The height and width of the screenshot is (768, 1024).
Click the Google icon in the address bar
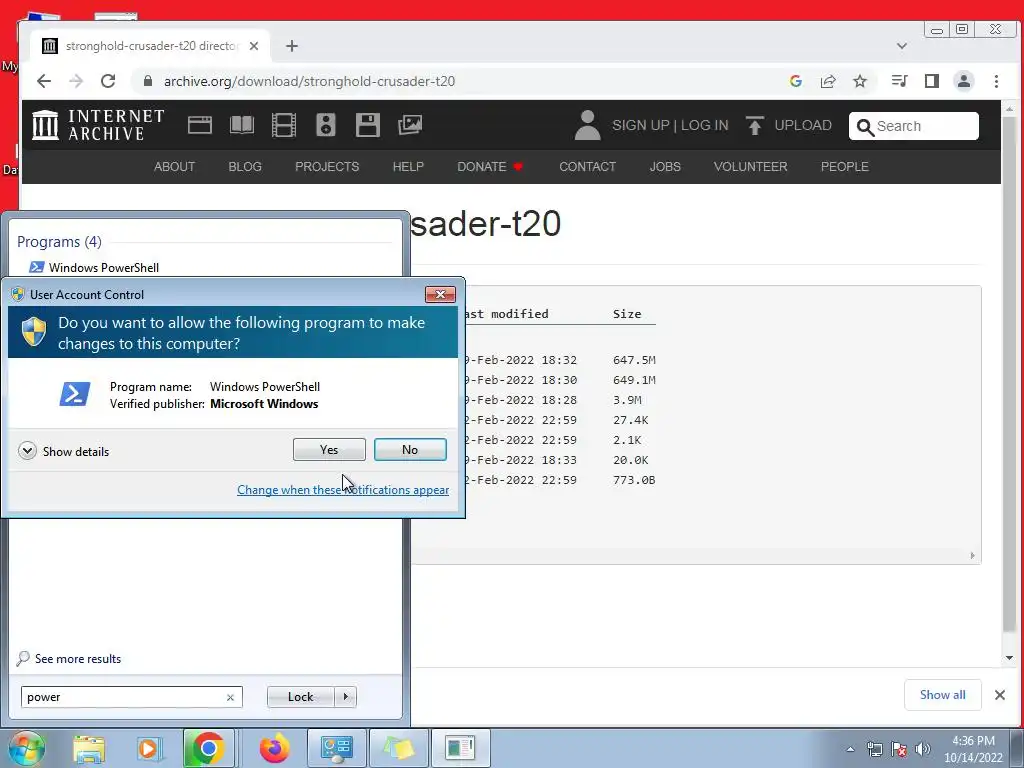(x=795, y=81)
